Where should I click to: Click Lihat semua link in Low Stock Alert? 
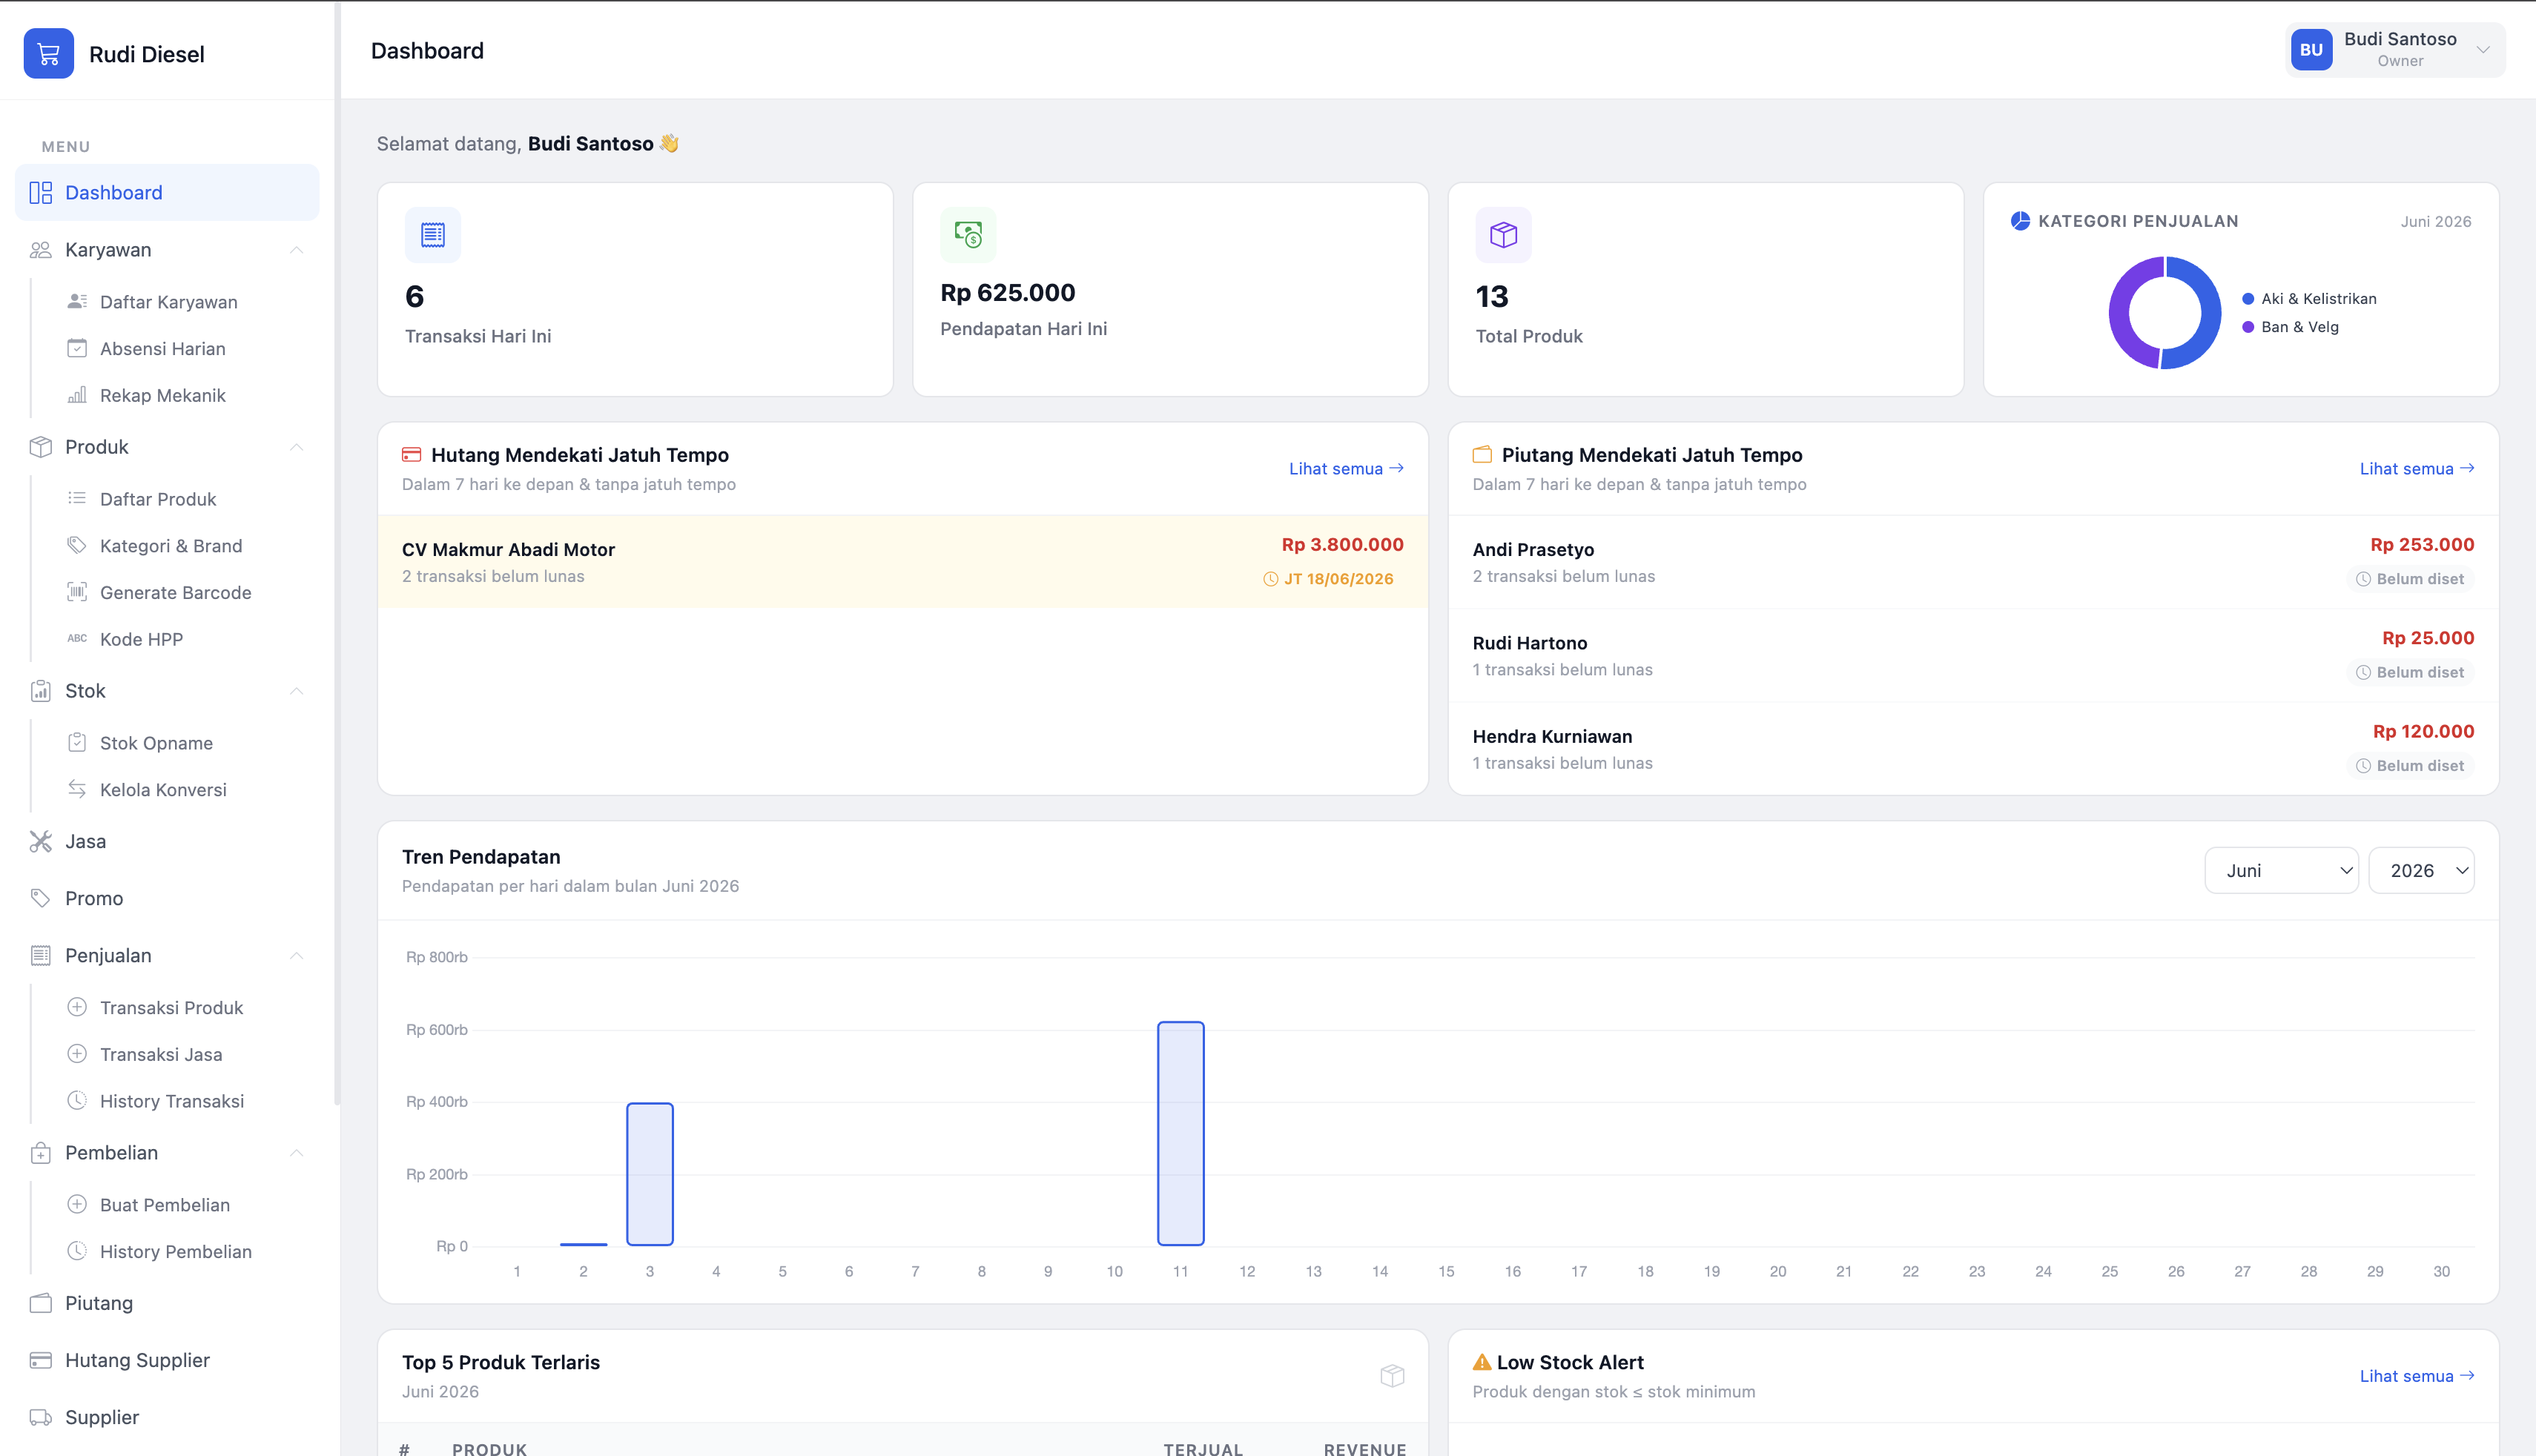(x=2417, y=1376)
